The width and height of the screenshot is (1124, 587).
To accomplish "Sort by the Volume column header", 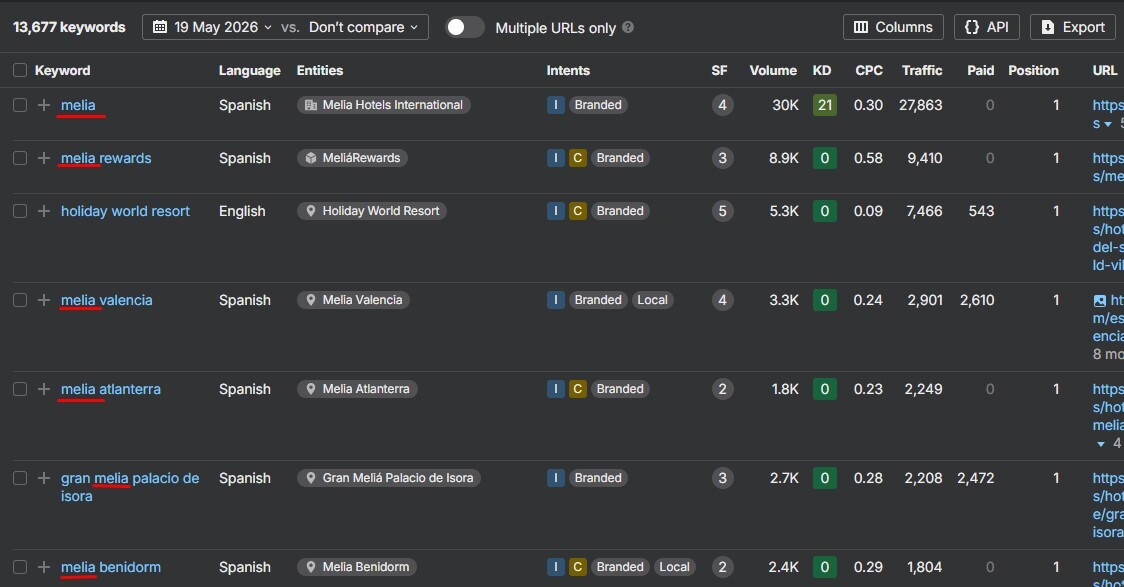I will [773, 70].
